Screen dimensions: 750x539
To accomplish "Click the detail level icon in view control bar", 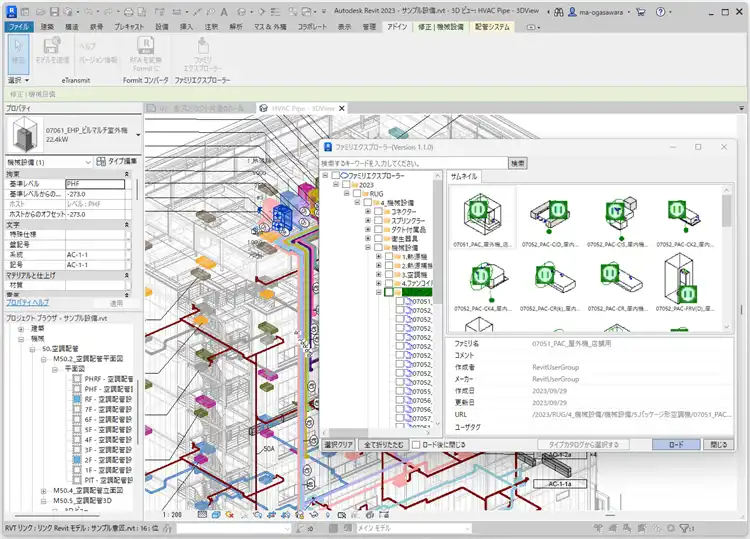I will (x=202, y=515).
